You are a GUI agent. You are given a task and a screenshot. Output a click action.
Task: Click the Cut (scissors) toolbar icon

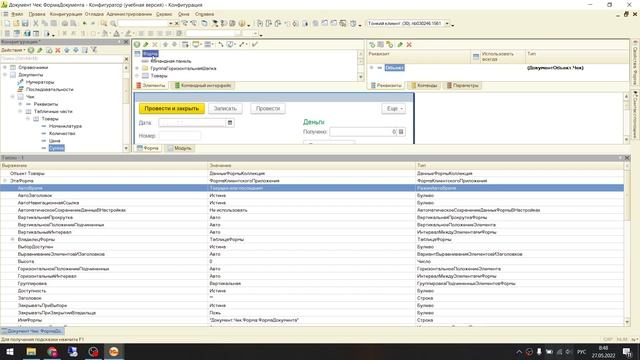coord(36,24)
